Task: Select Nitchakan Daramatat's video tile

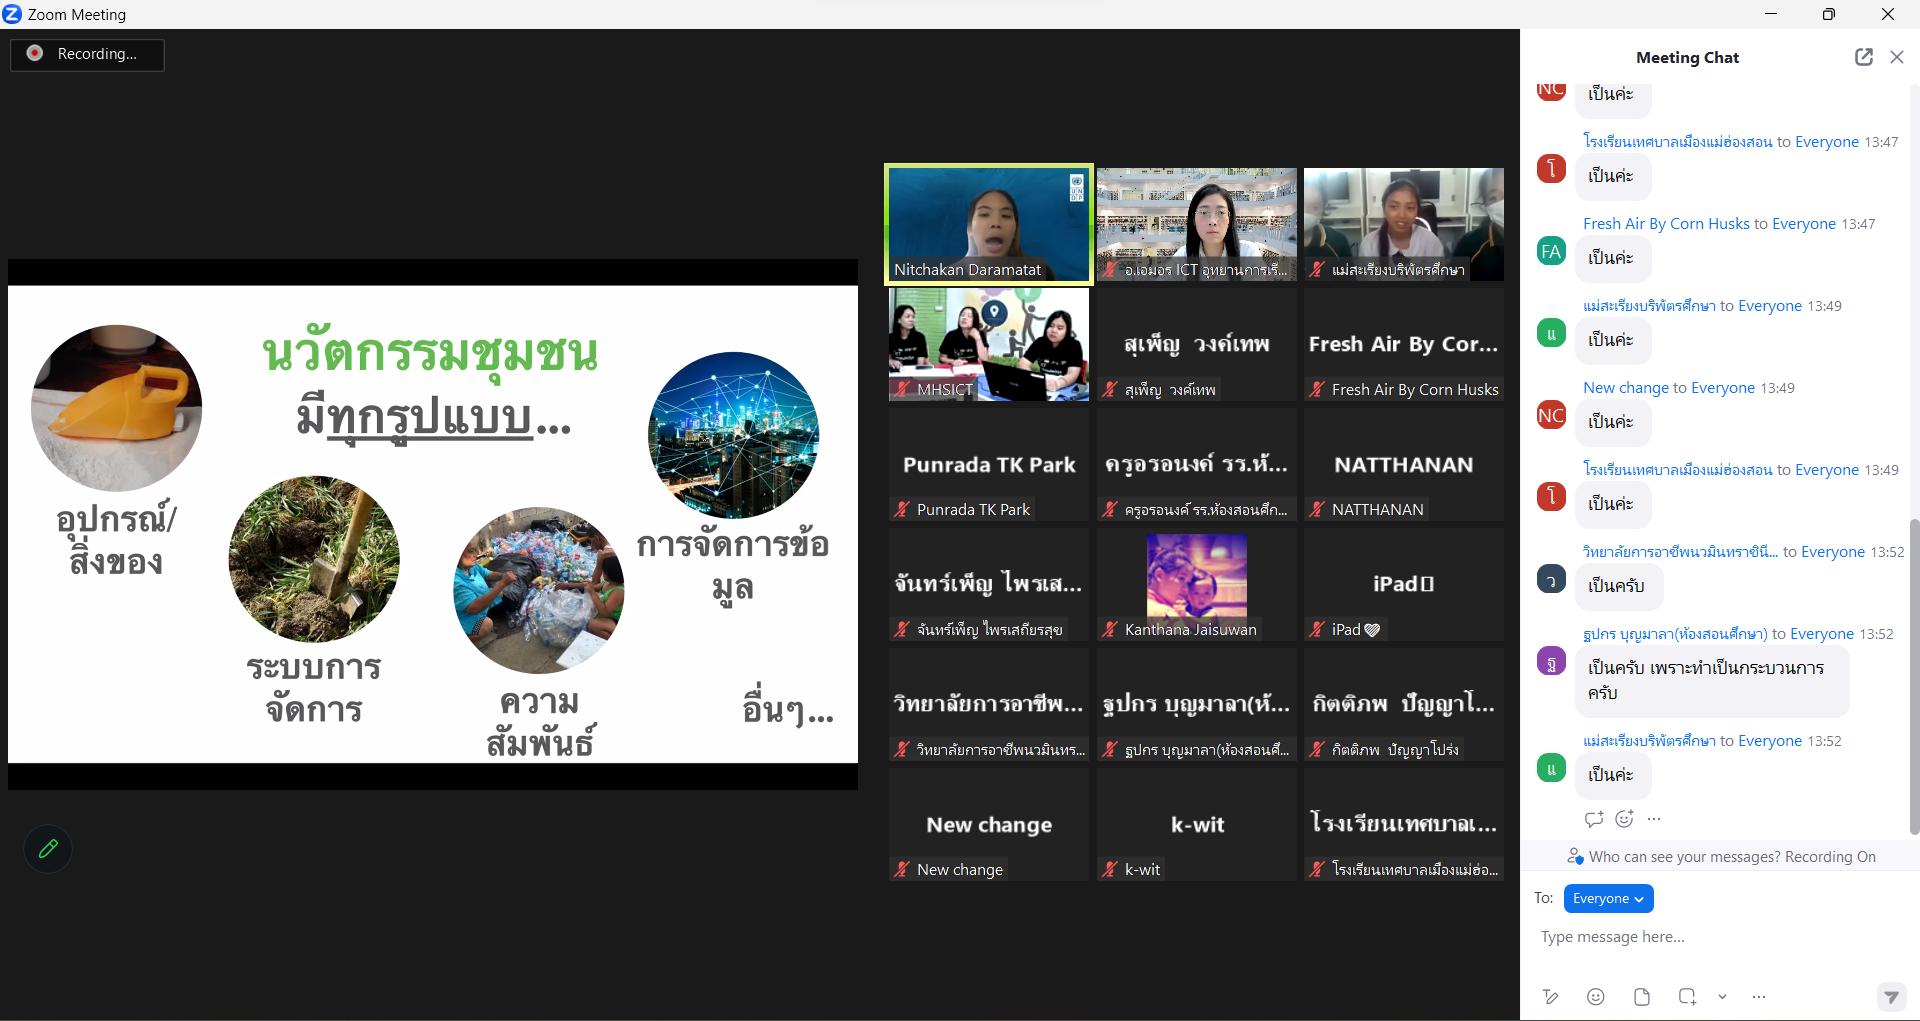Action: point(988,224)
